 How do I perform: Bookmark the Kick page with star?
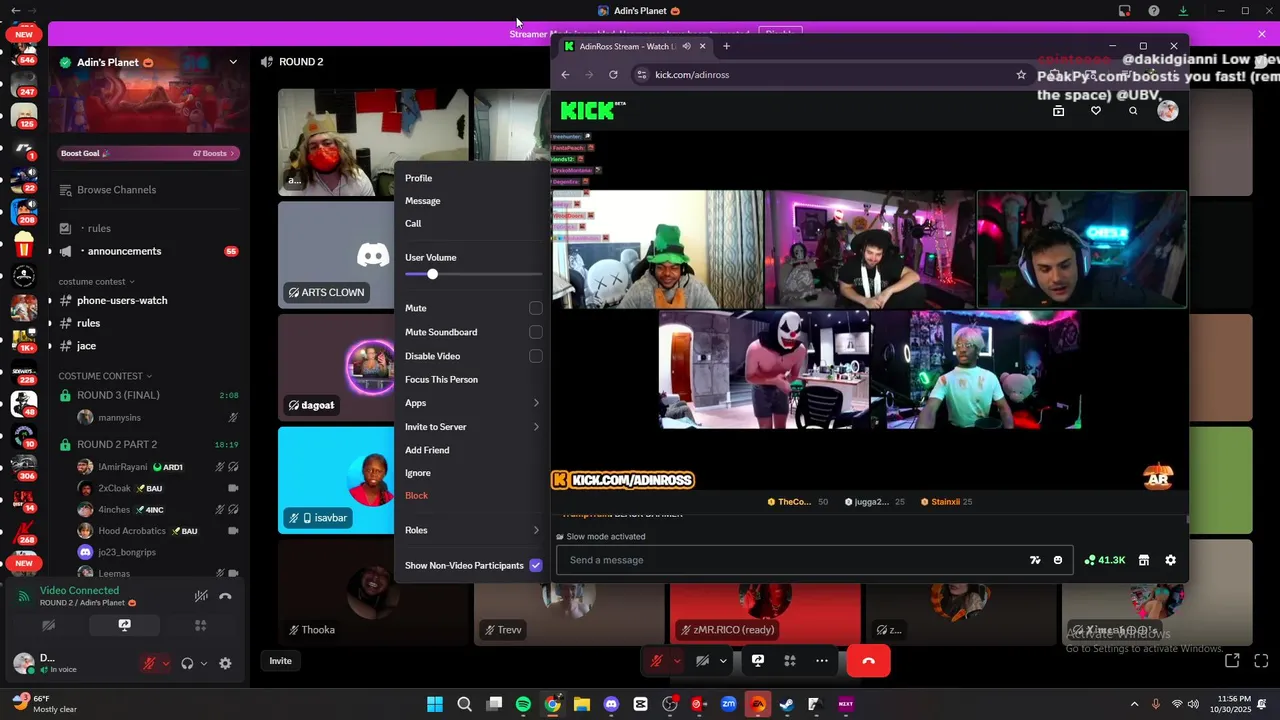1021,74
